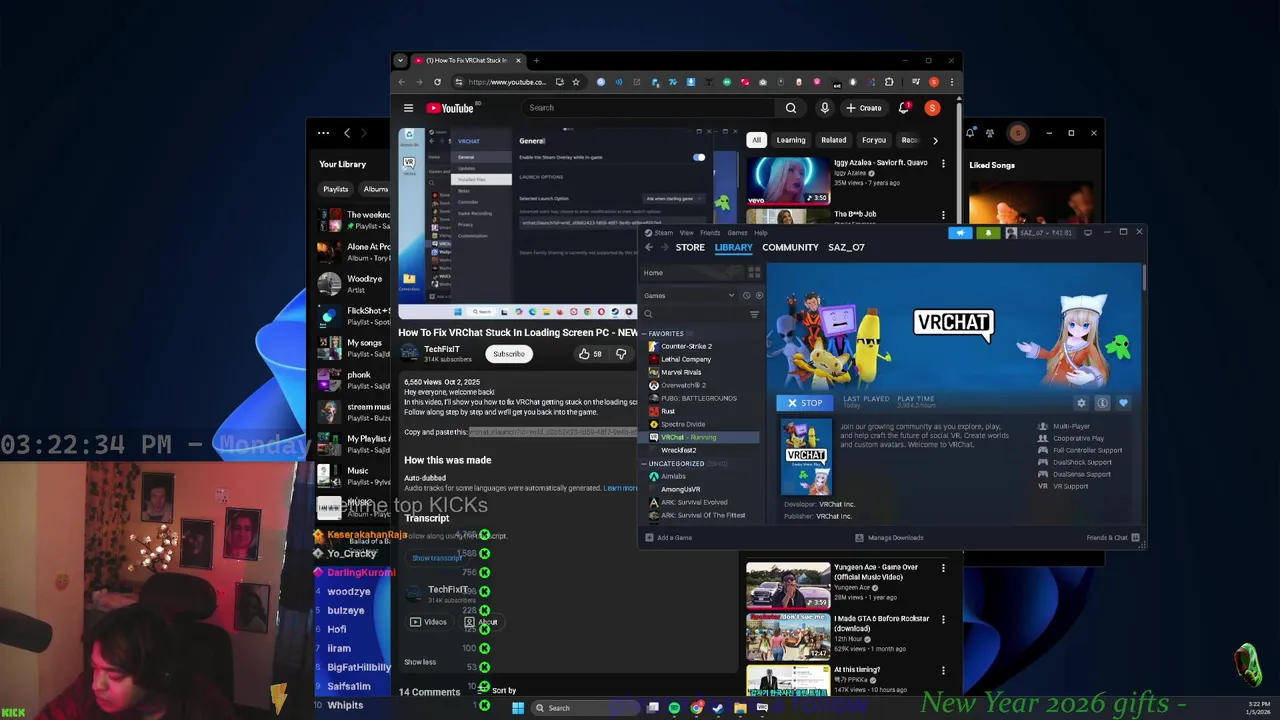Open the Help menu in Steam
Screen dimensions: 1280x720
[761, 233]
